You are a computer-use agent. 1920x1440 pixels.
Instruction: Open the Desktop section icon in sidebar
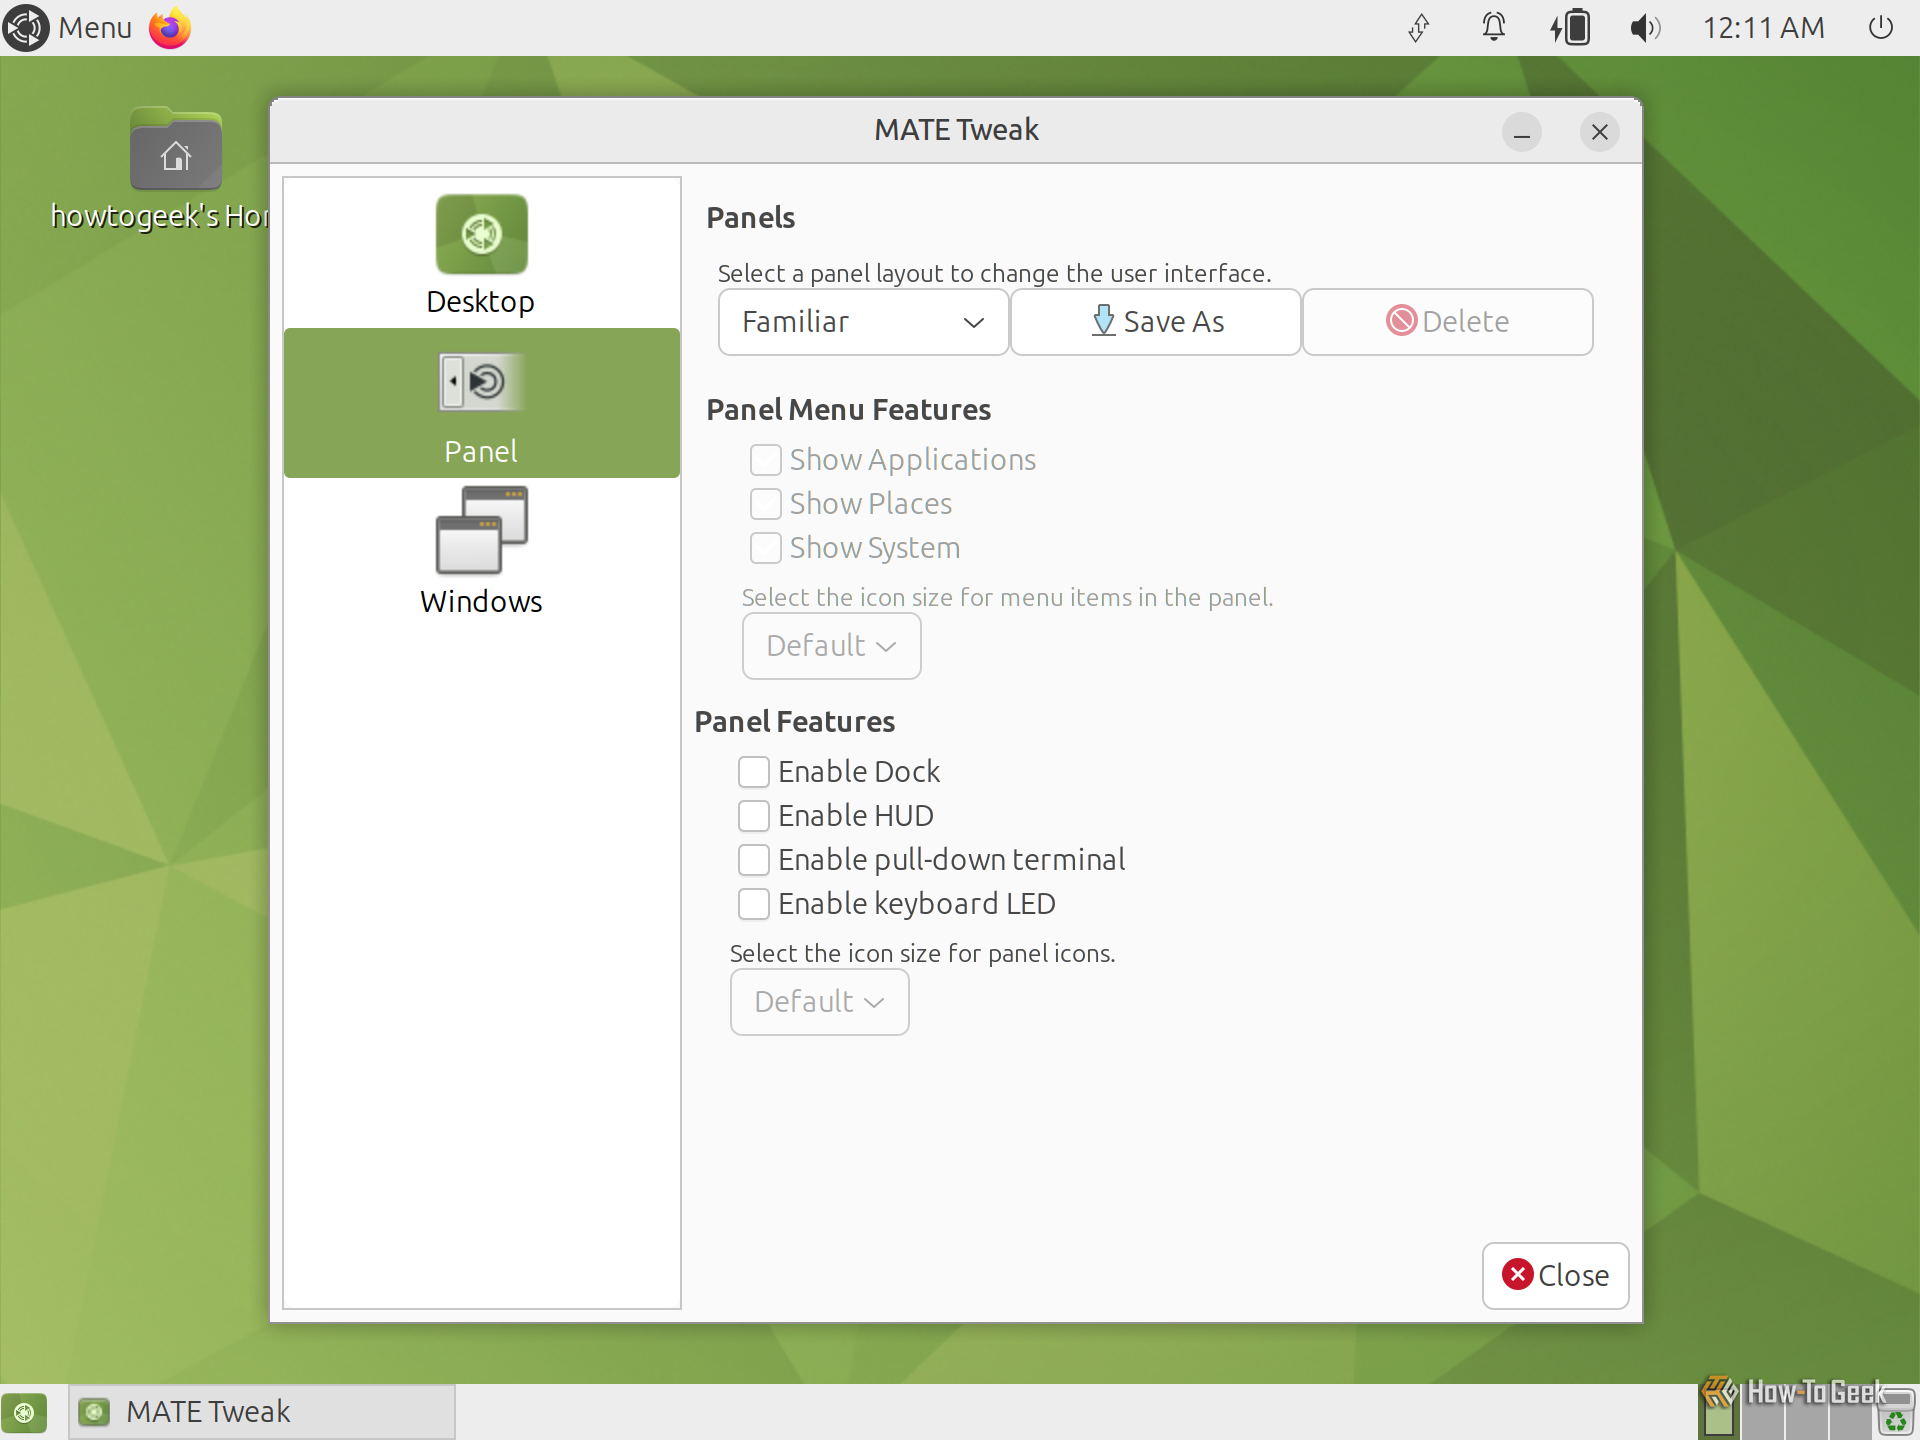tap(481, 236)
